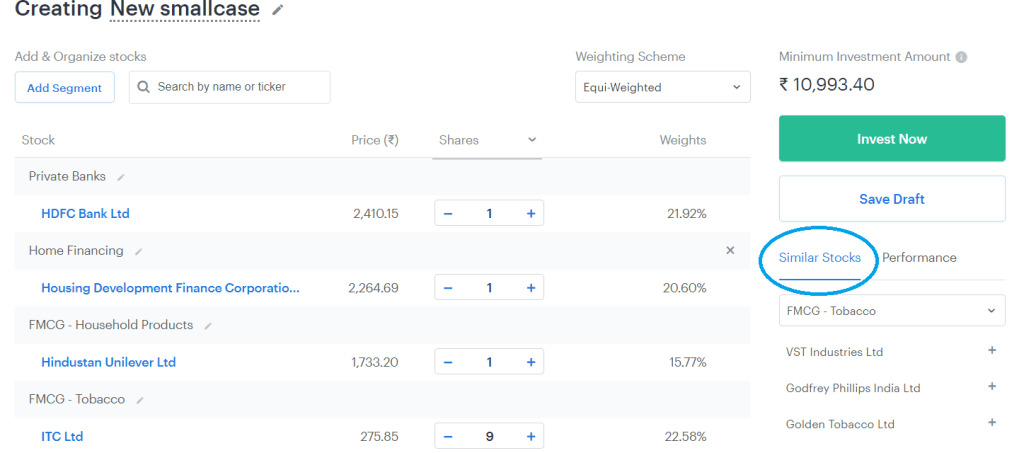Click the Weights column header
Viewport: 1024px width, 453px height.
(682, 140)
